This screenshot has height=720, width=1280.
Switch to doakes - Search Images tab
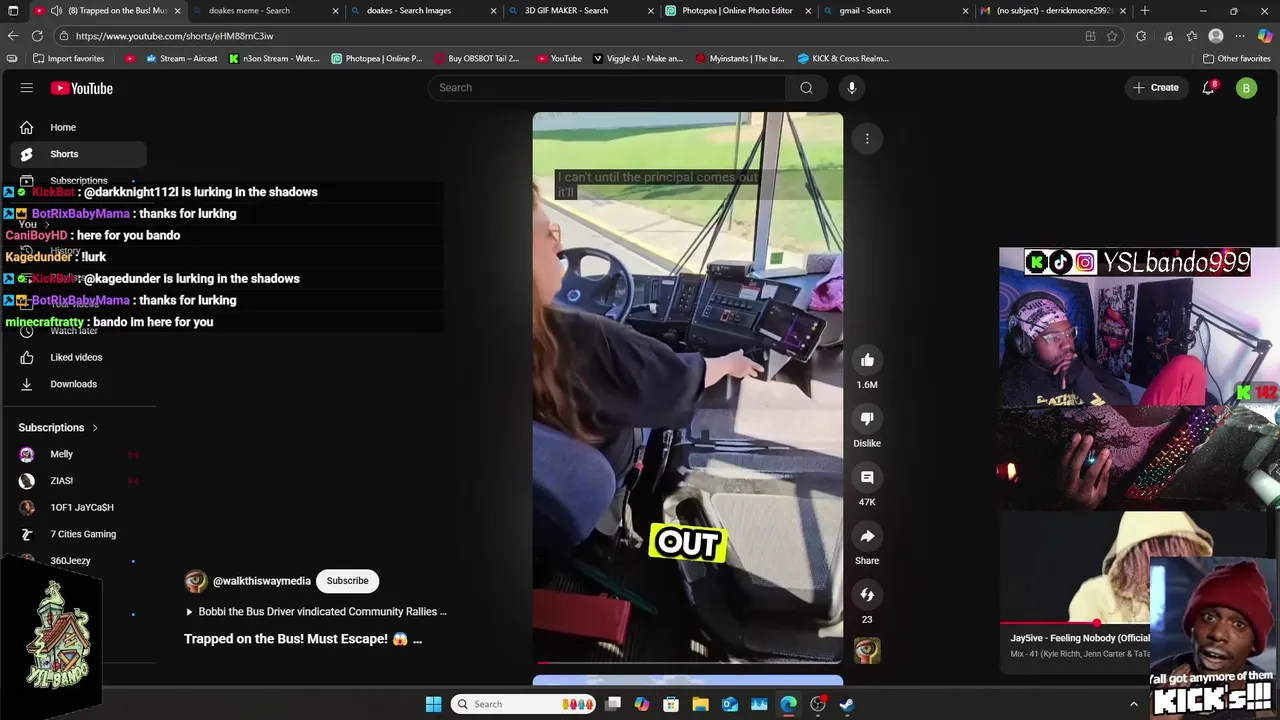[x=422, y=11]
